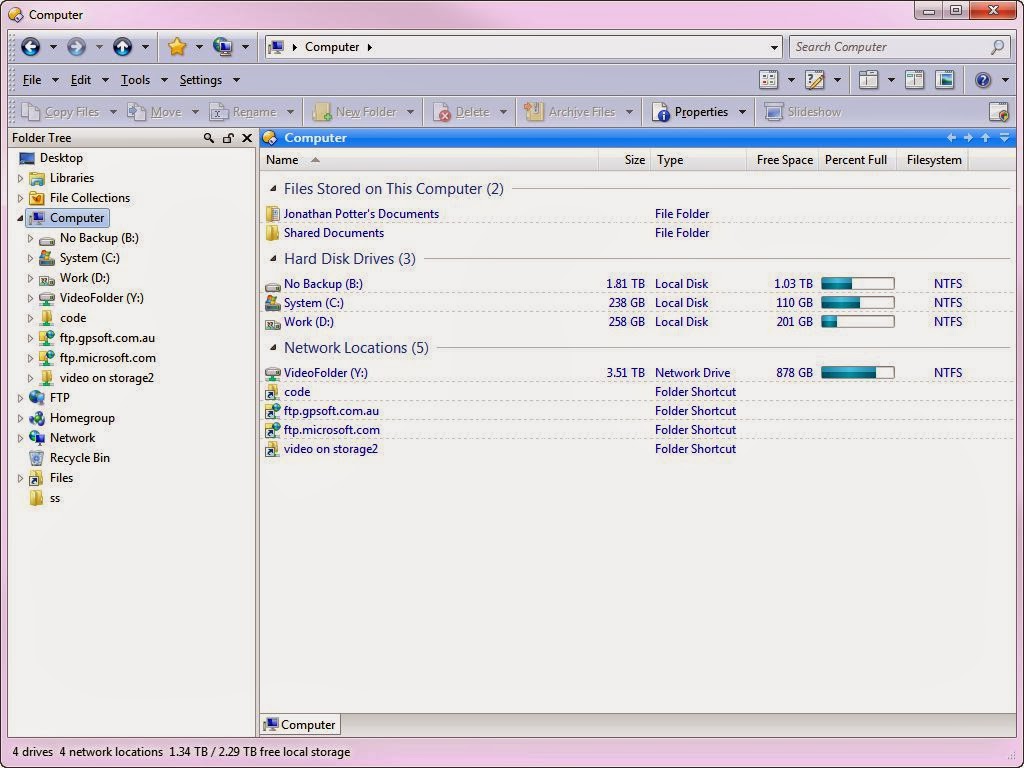Click the dual lister layout icon
This screenshot has height=768, width=1024.
914,80
